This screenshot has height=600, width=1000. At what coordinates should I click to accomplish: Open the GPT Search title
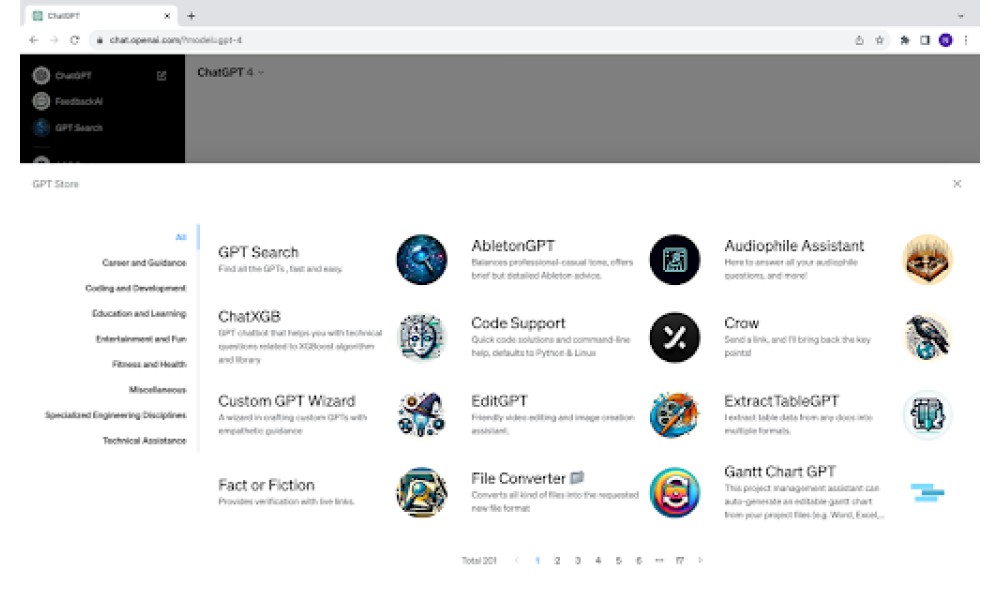pyautogui.click(x=258, y=252)
